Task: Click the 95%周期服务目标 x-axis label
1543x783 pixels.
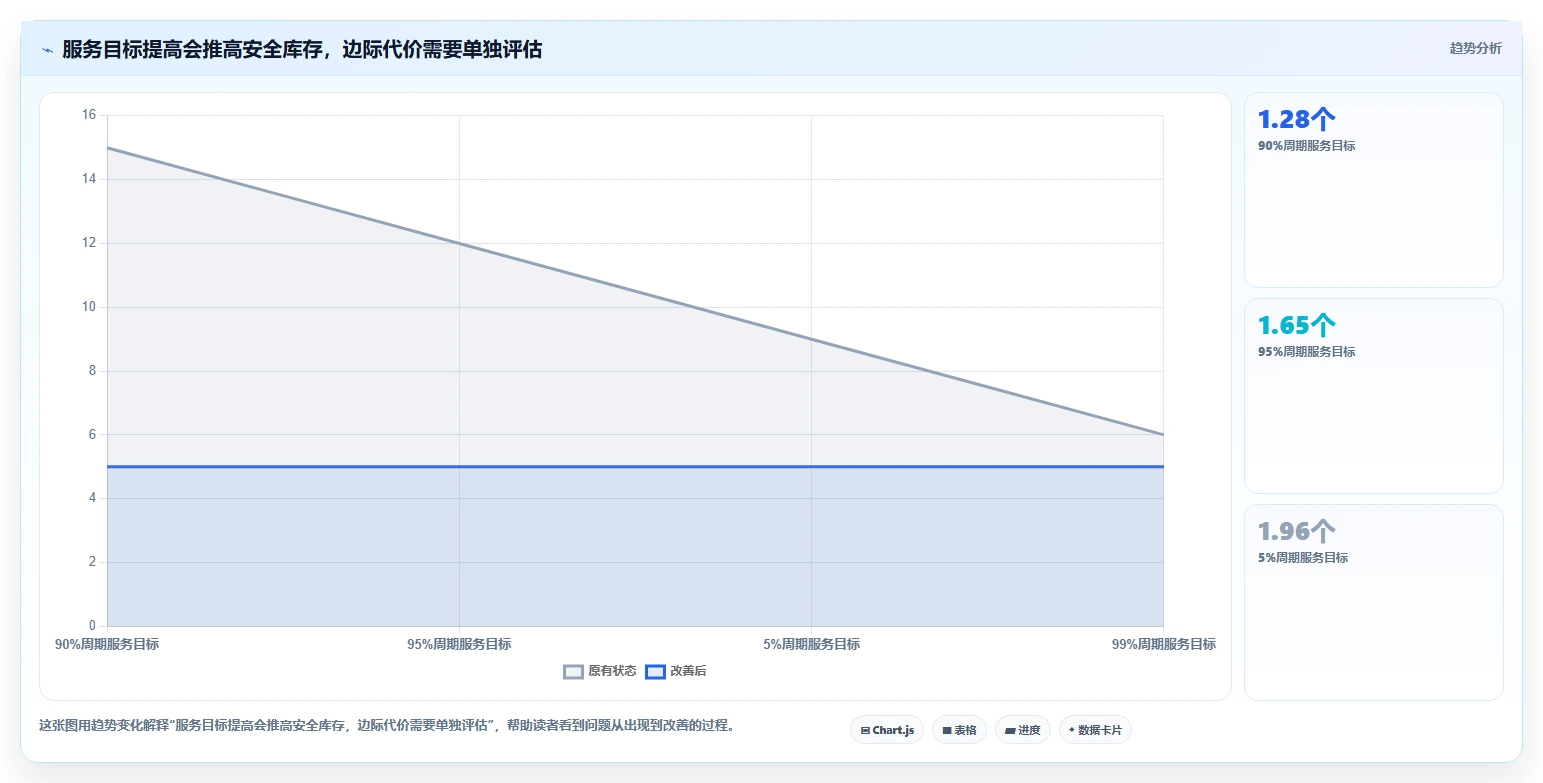Action: point(459,644)
